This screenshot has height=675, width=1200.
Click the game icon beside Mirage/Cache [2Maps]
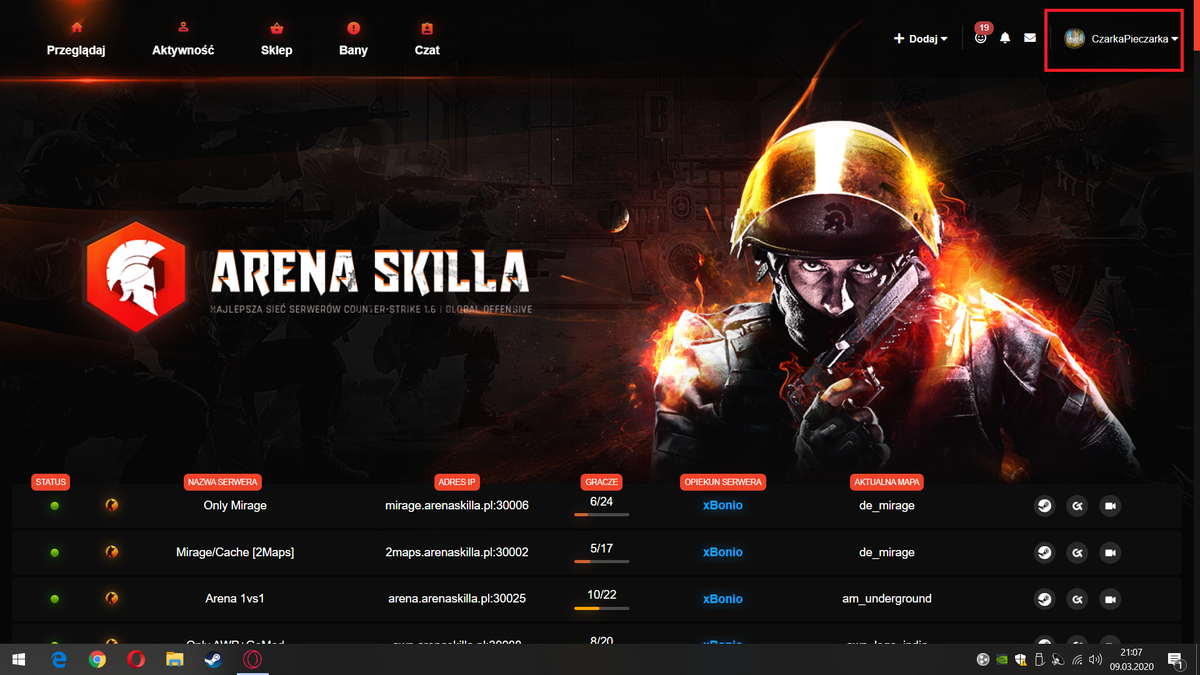tap(112, 552)
